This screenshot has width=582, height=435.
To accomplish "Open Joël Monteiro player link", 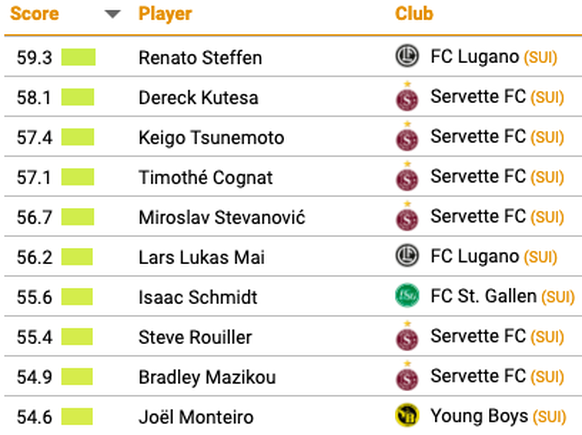I will tap(196, 416).
